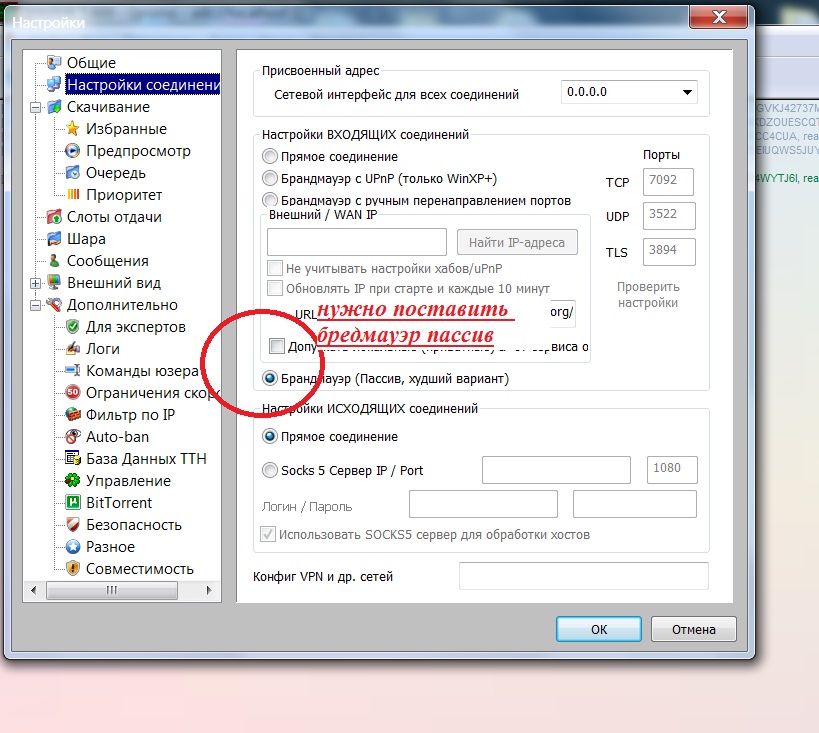Go to the Общие settings page
This screenshot has width=819, height=733.
coord(91,63)
